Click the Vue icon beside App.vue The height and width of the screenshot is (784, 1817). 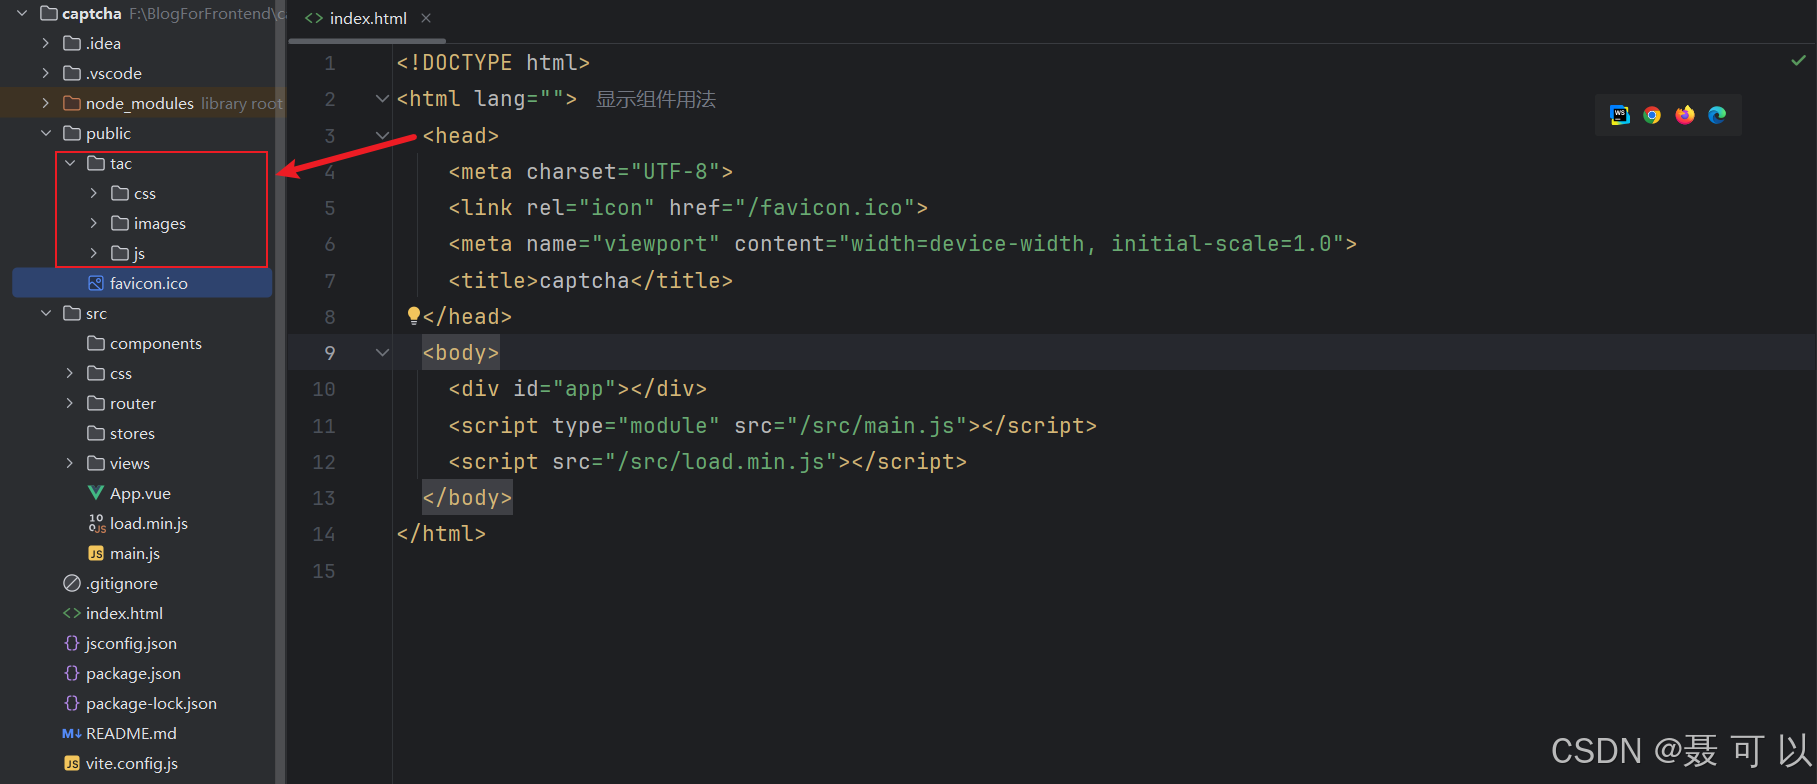tap(96, 493)
